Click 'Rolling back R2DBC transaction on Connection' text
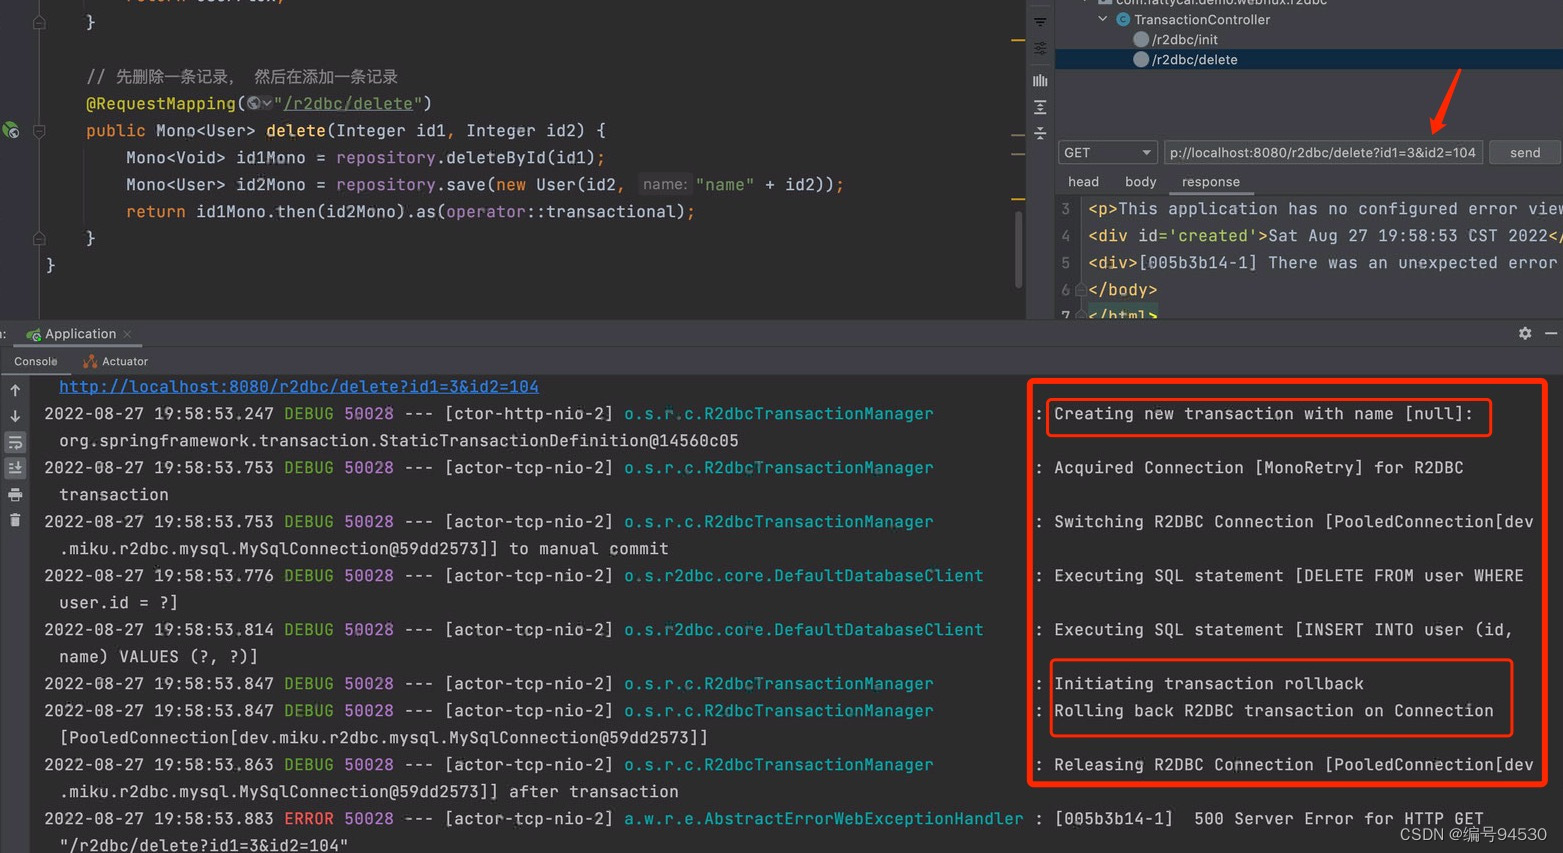This screenshot has height=853, width=1563. tap(1273, 710)
